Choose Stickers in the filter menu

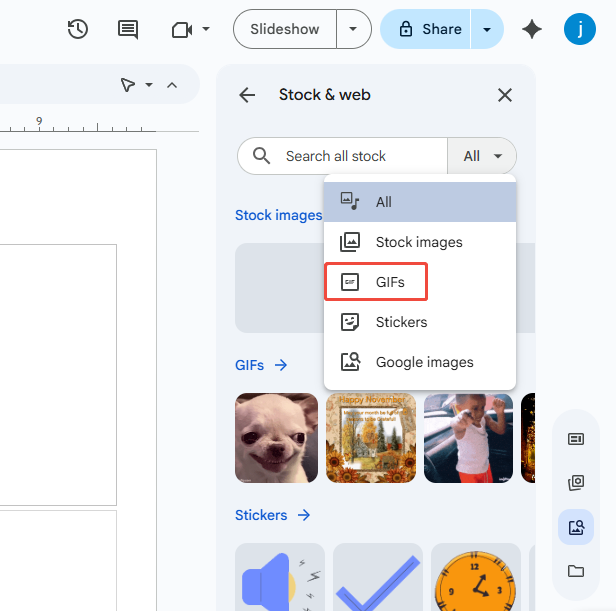click(x=420, y=322)
